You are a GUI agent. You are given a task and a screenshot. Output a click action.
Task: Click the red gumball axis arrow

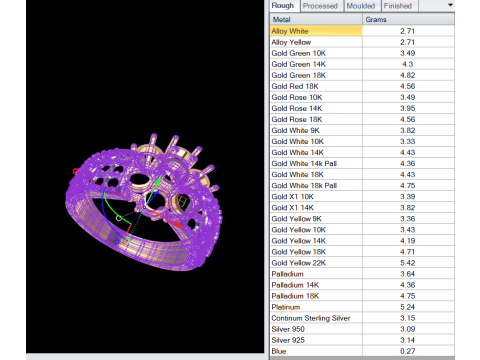coord(179,225)
